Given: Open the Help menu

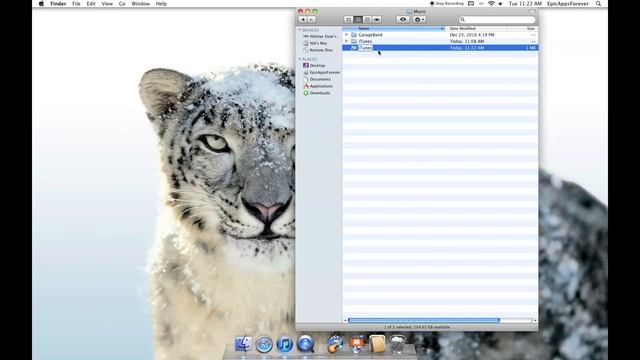Looking at the screenshot, I should [x=161, y=4].
